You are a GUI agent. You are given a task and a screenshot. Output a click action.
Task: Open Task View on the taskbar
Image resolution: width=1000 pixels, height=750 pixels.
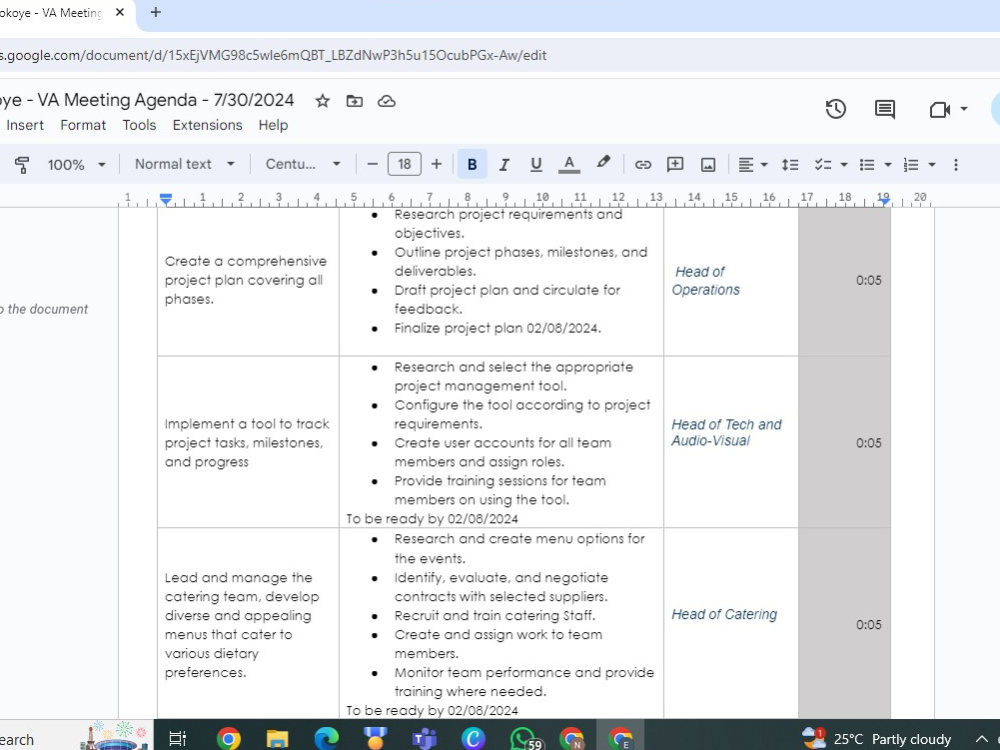(177, 739)
